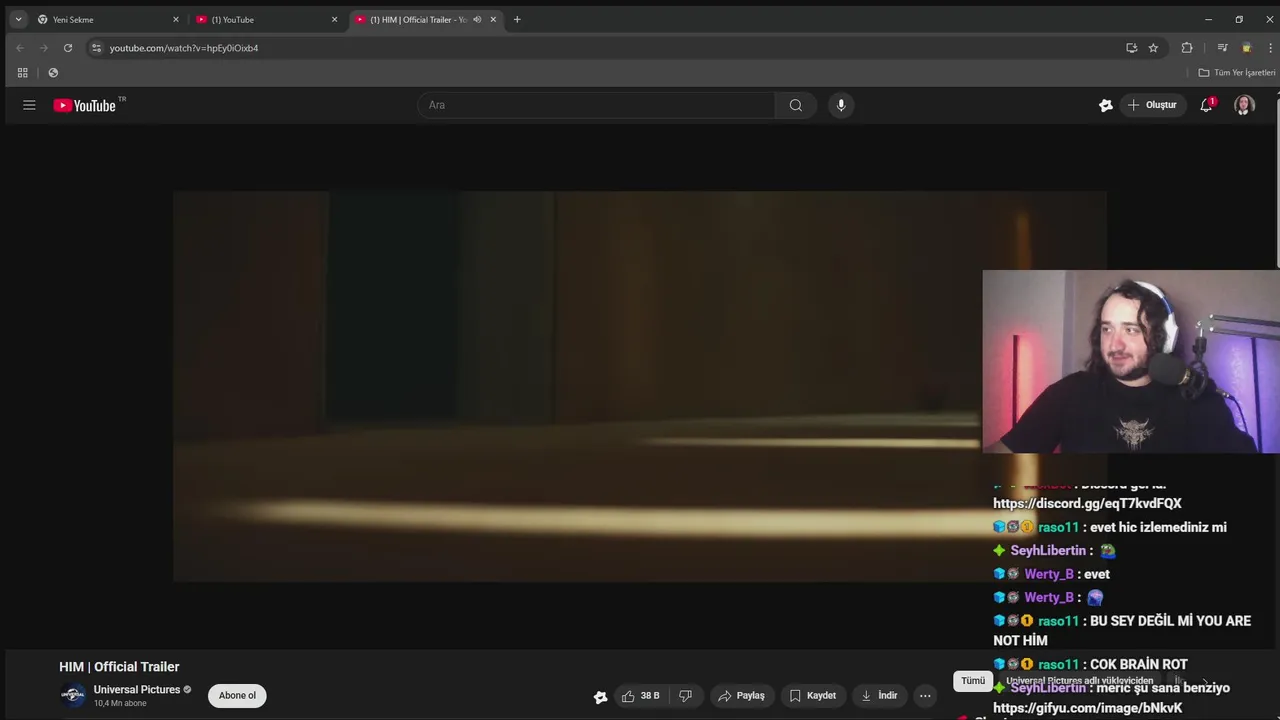Open Chrome three-dot menu
1280x720 pixels.
point(1270,48)
